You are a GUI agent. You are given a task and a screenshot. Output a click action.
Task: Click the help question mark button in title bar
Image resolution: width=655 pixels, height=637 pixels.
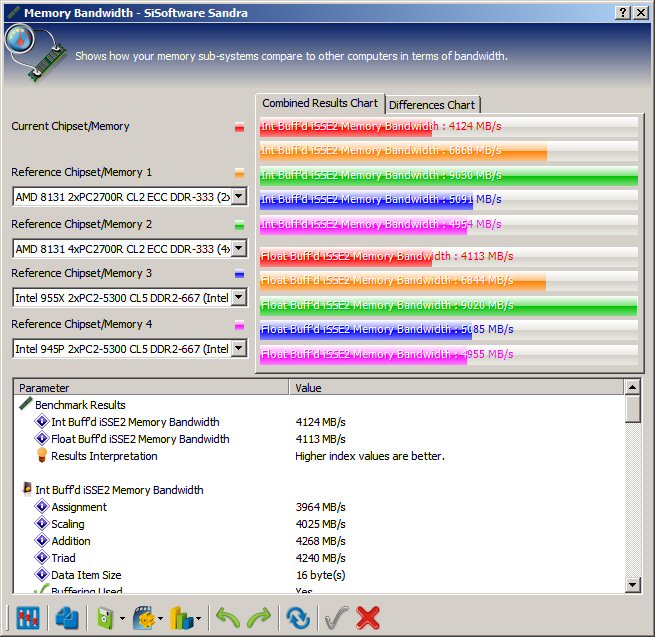coord(622,13)
